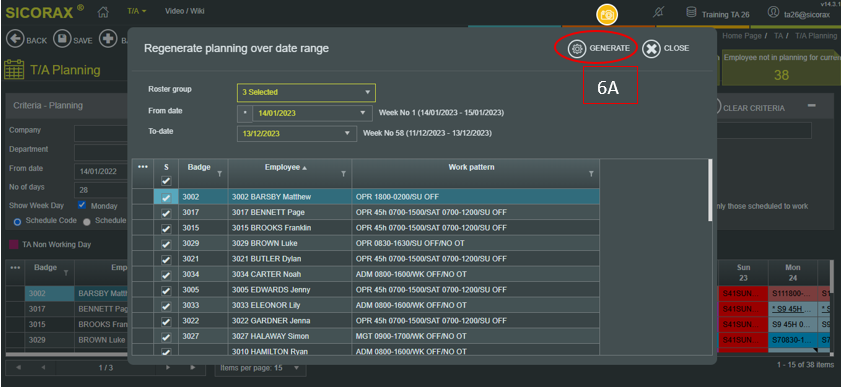Screen dimensions: 842x387
Task: Go to first page in pager
Action: (x=18, y=368)
